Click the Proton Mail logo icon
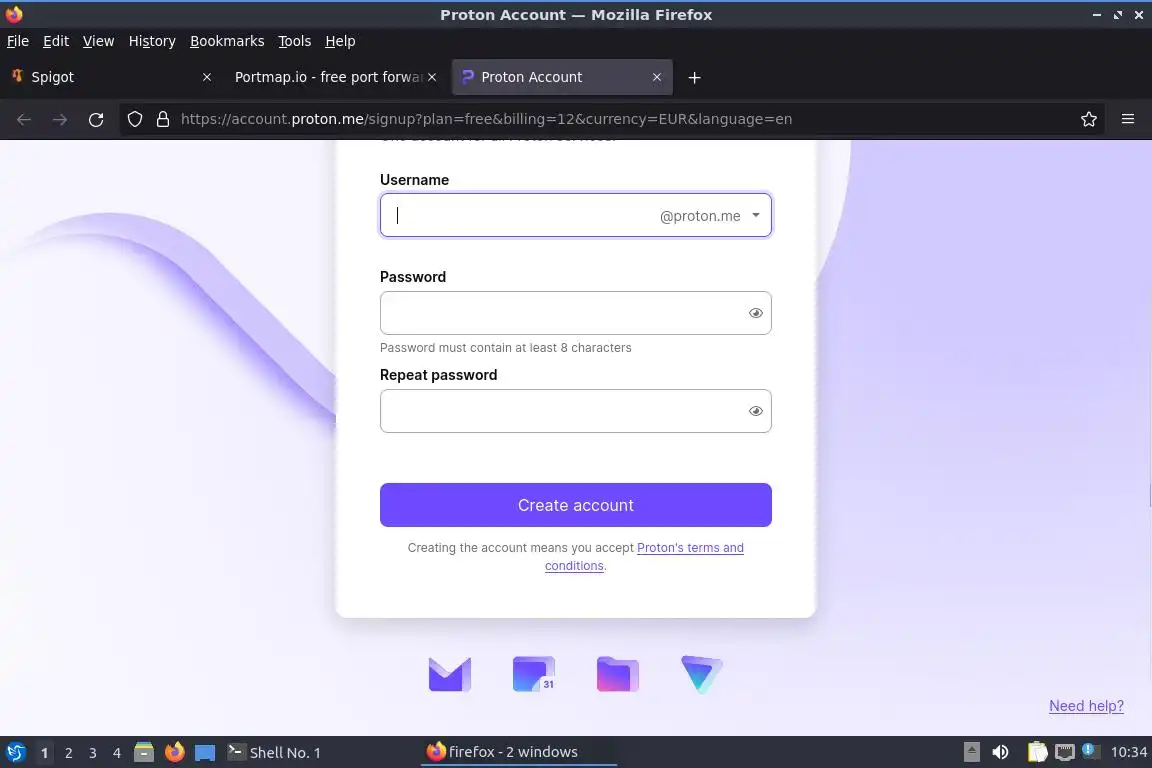This screenshot has width=1152, height=768. pyautogui.click(x=450, y=674)
